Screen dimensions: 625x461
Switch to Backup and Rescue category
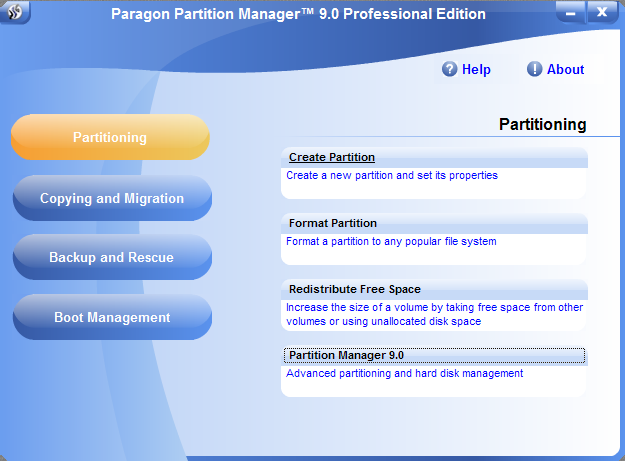coord(112,257)
